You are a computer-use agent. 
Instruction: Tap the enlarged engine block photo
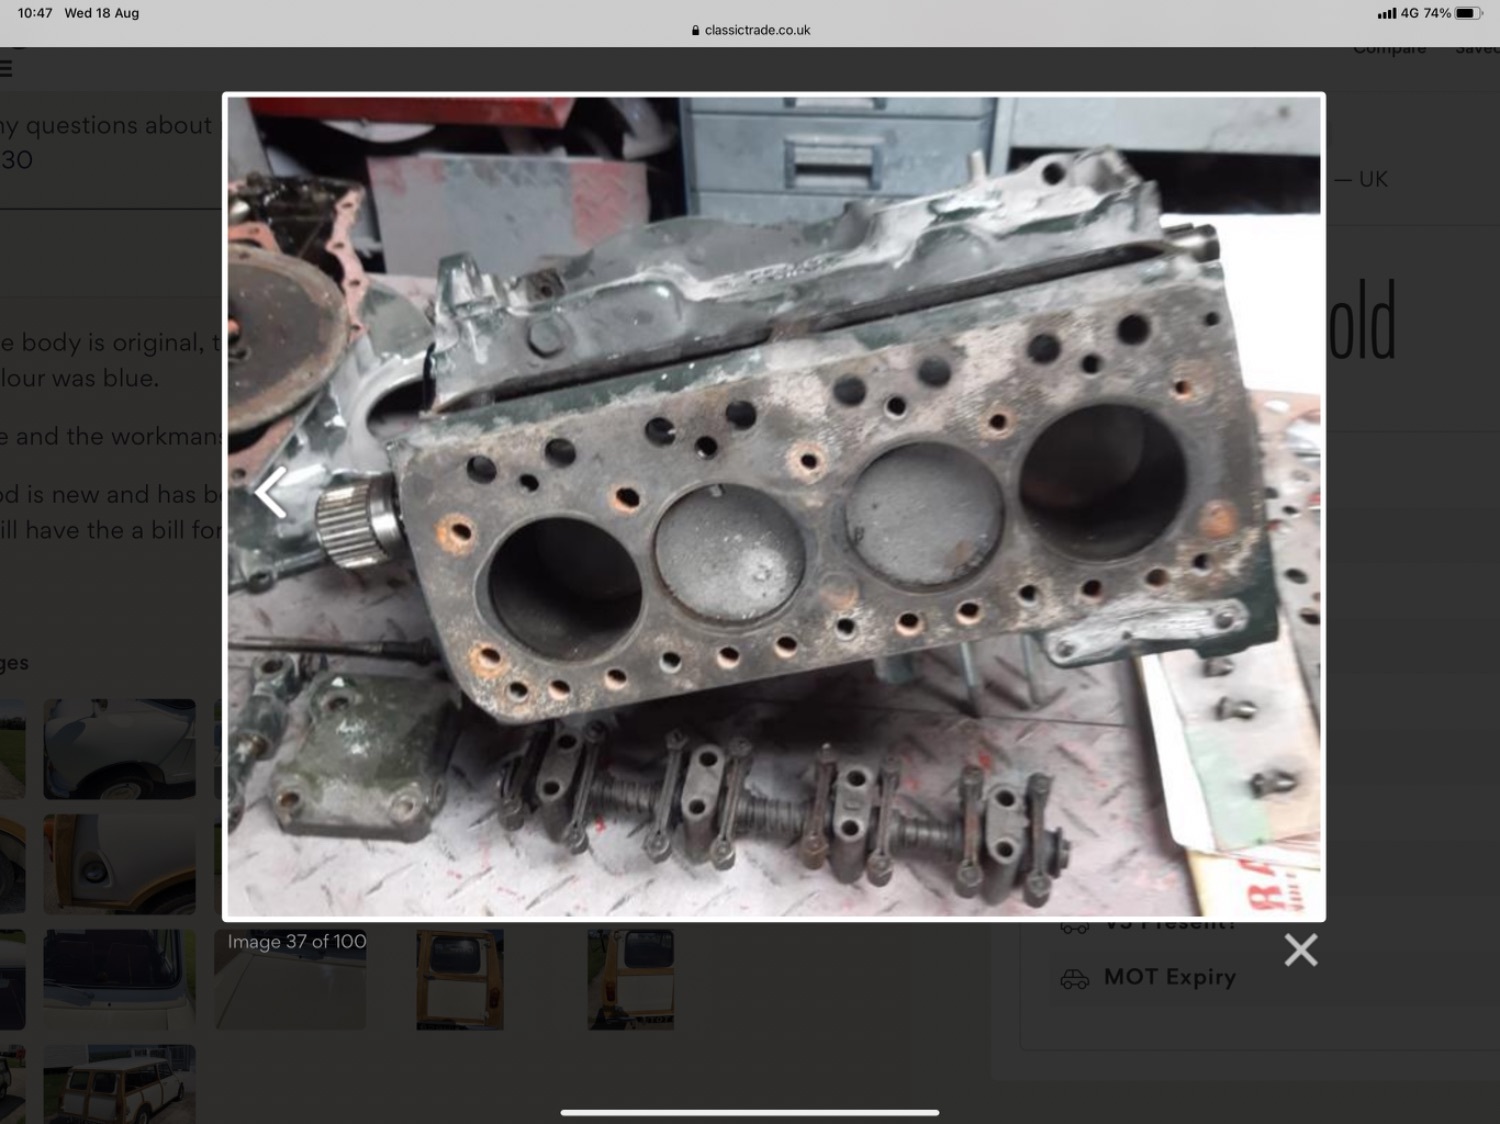(x=774, y=506)
